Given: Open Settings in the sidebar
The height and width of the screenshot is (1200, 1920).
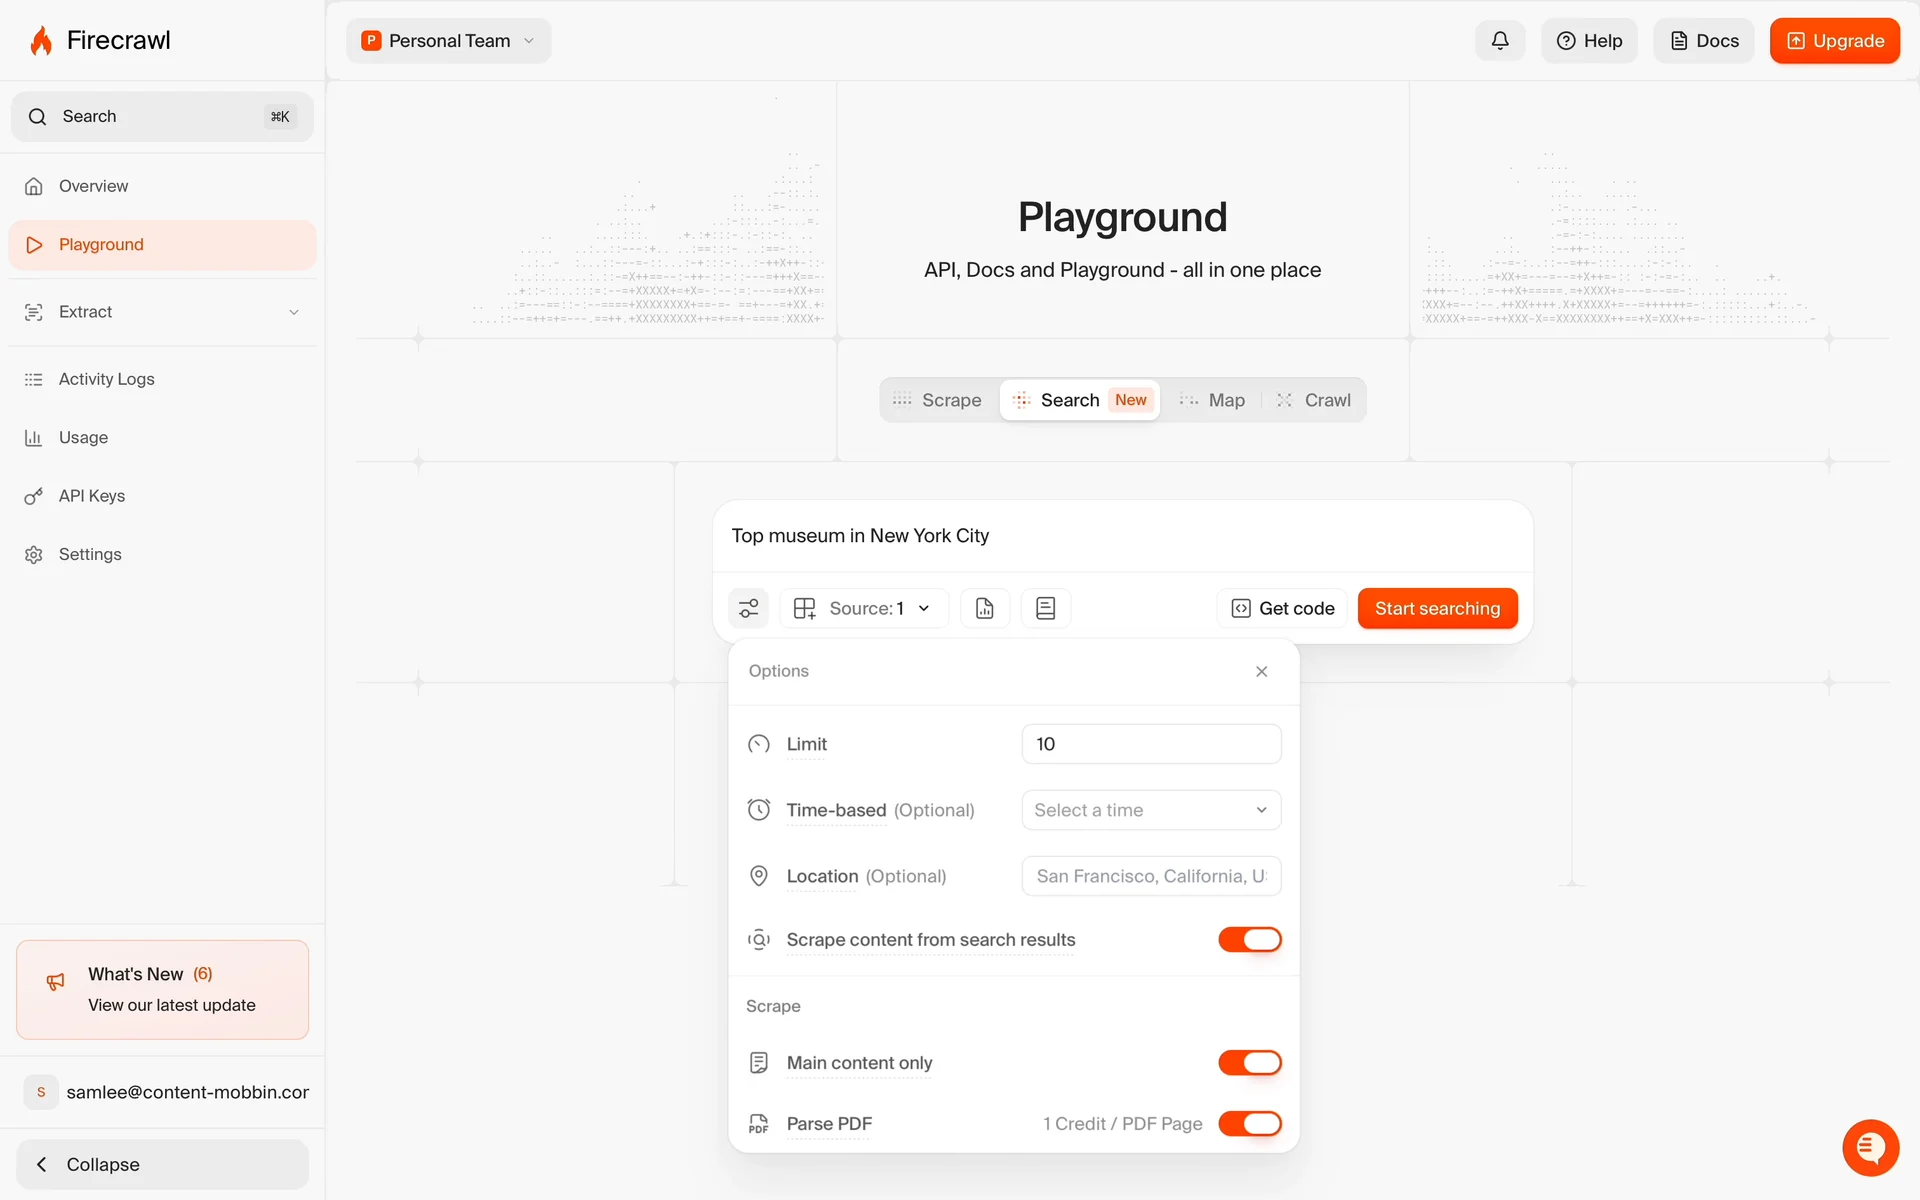Looking at the screenshot, I should click(x=89, y=554).
